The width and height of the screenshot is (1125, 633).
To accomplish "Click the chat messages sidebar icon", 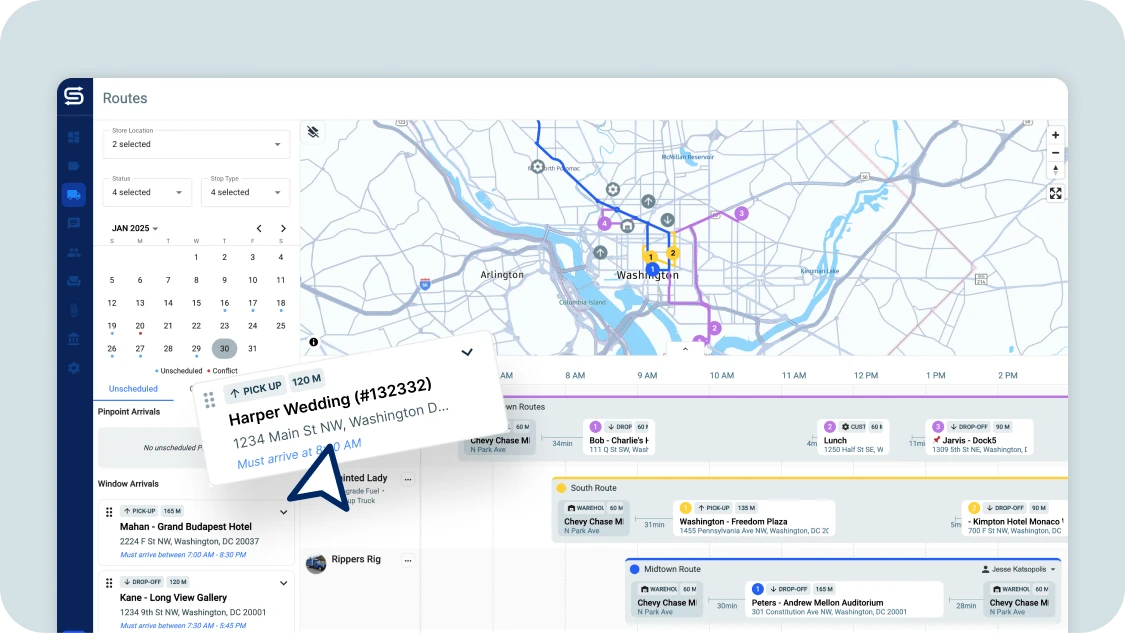I will click(x=74, y=223).
